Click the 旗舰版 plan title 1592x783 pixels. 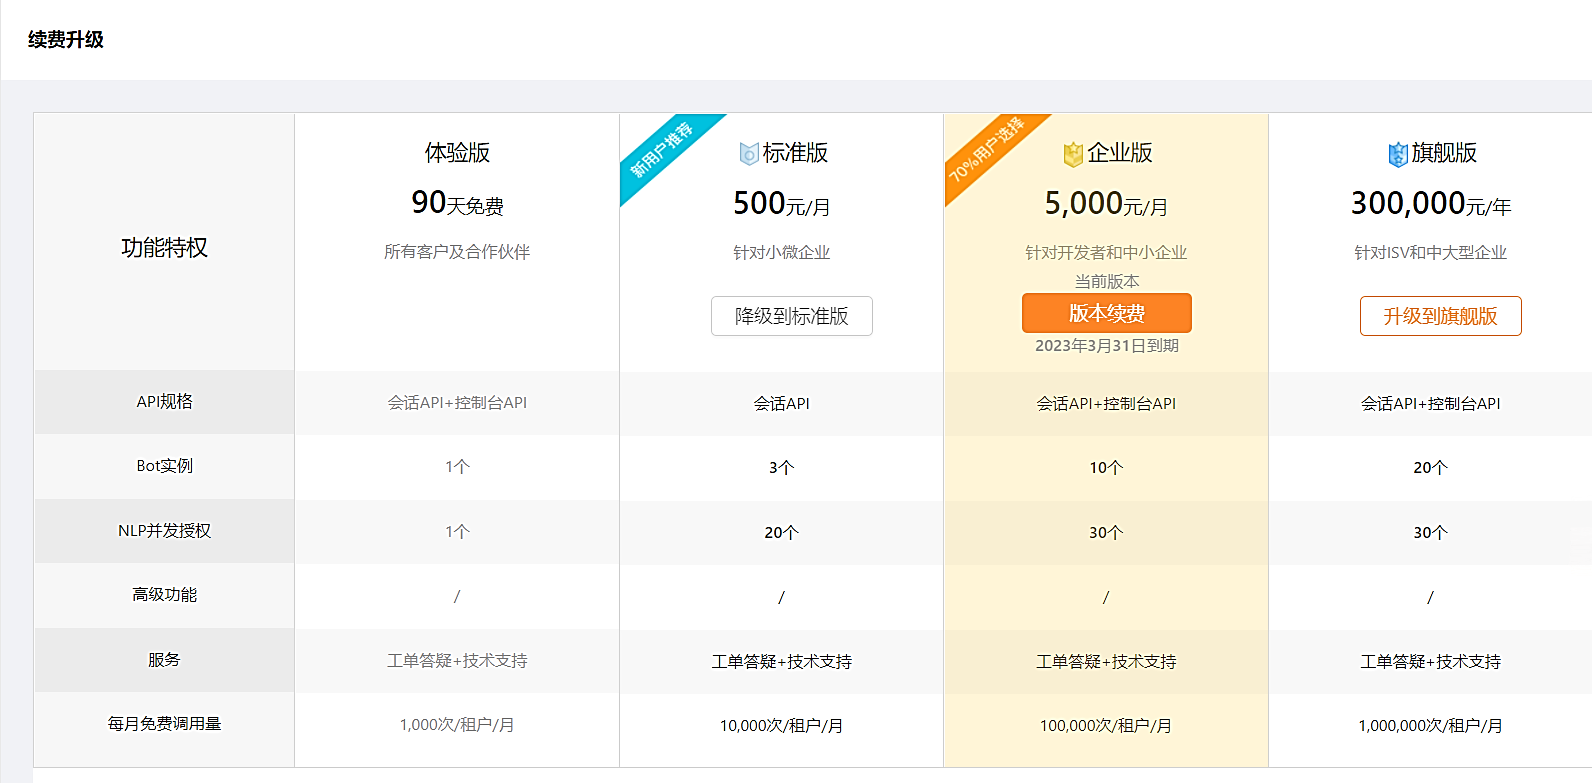click(x=1444, y=153)
